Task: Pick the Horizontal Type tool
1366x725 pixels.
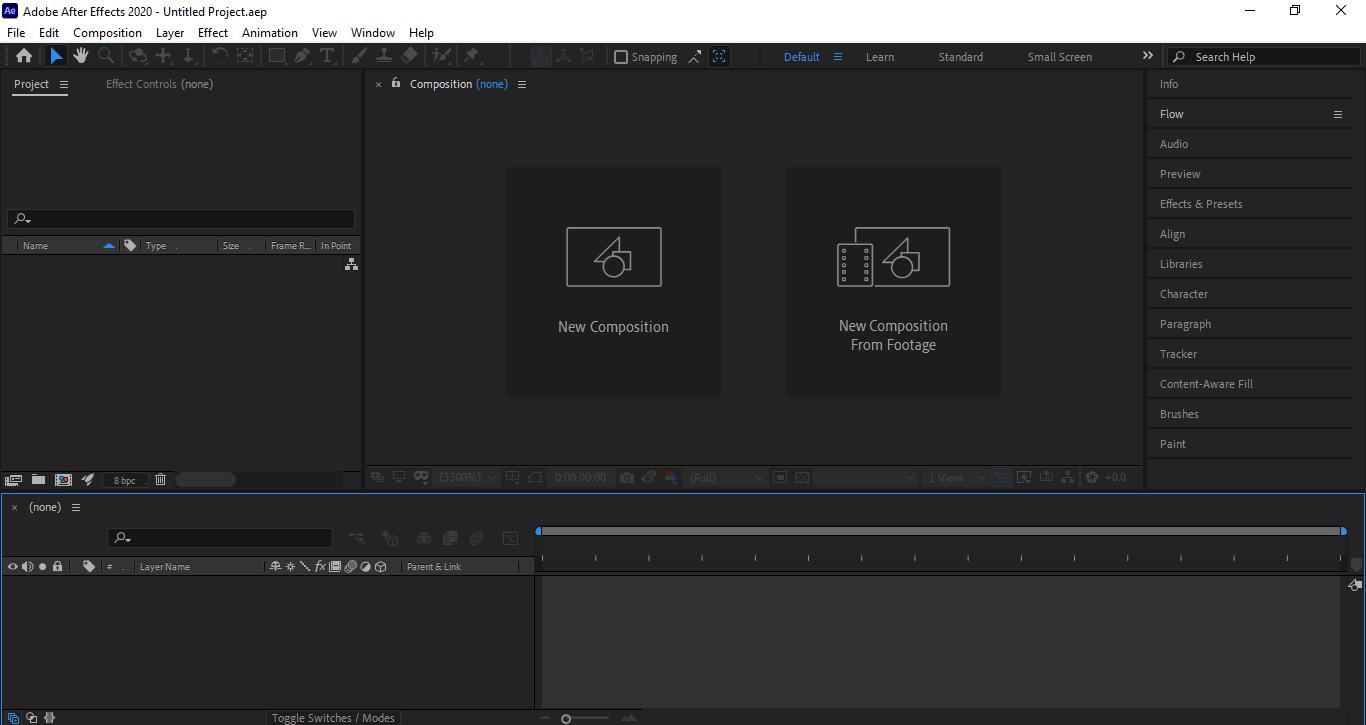Action: coord(327,56)
